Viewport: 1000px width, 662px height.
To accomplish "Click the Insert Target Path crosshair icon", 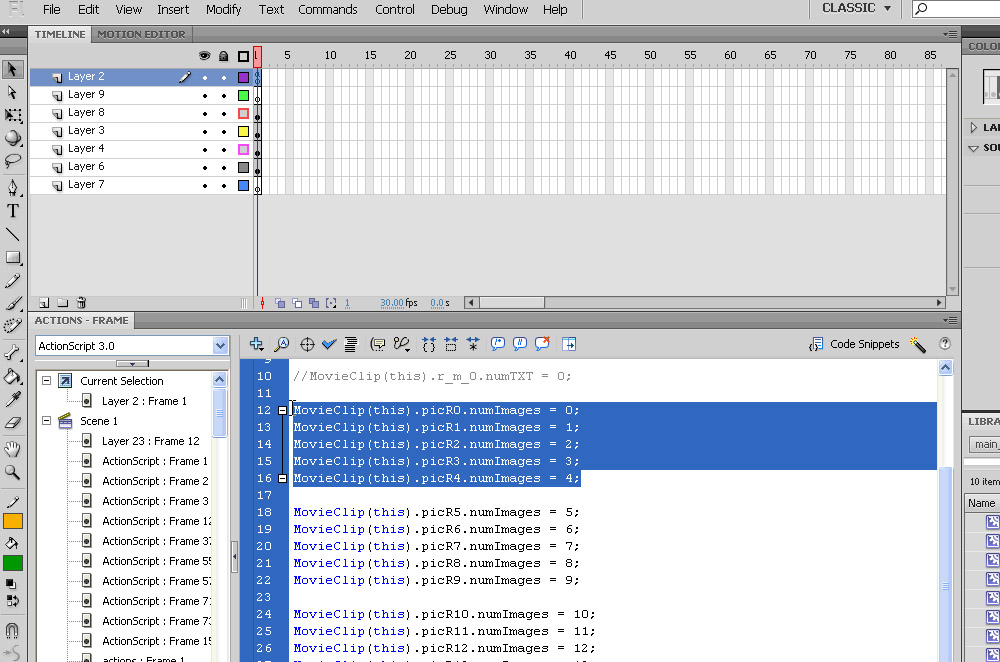I will point(307,344).
